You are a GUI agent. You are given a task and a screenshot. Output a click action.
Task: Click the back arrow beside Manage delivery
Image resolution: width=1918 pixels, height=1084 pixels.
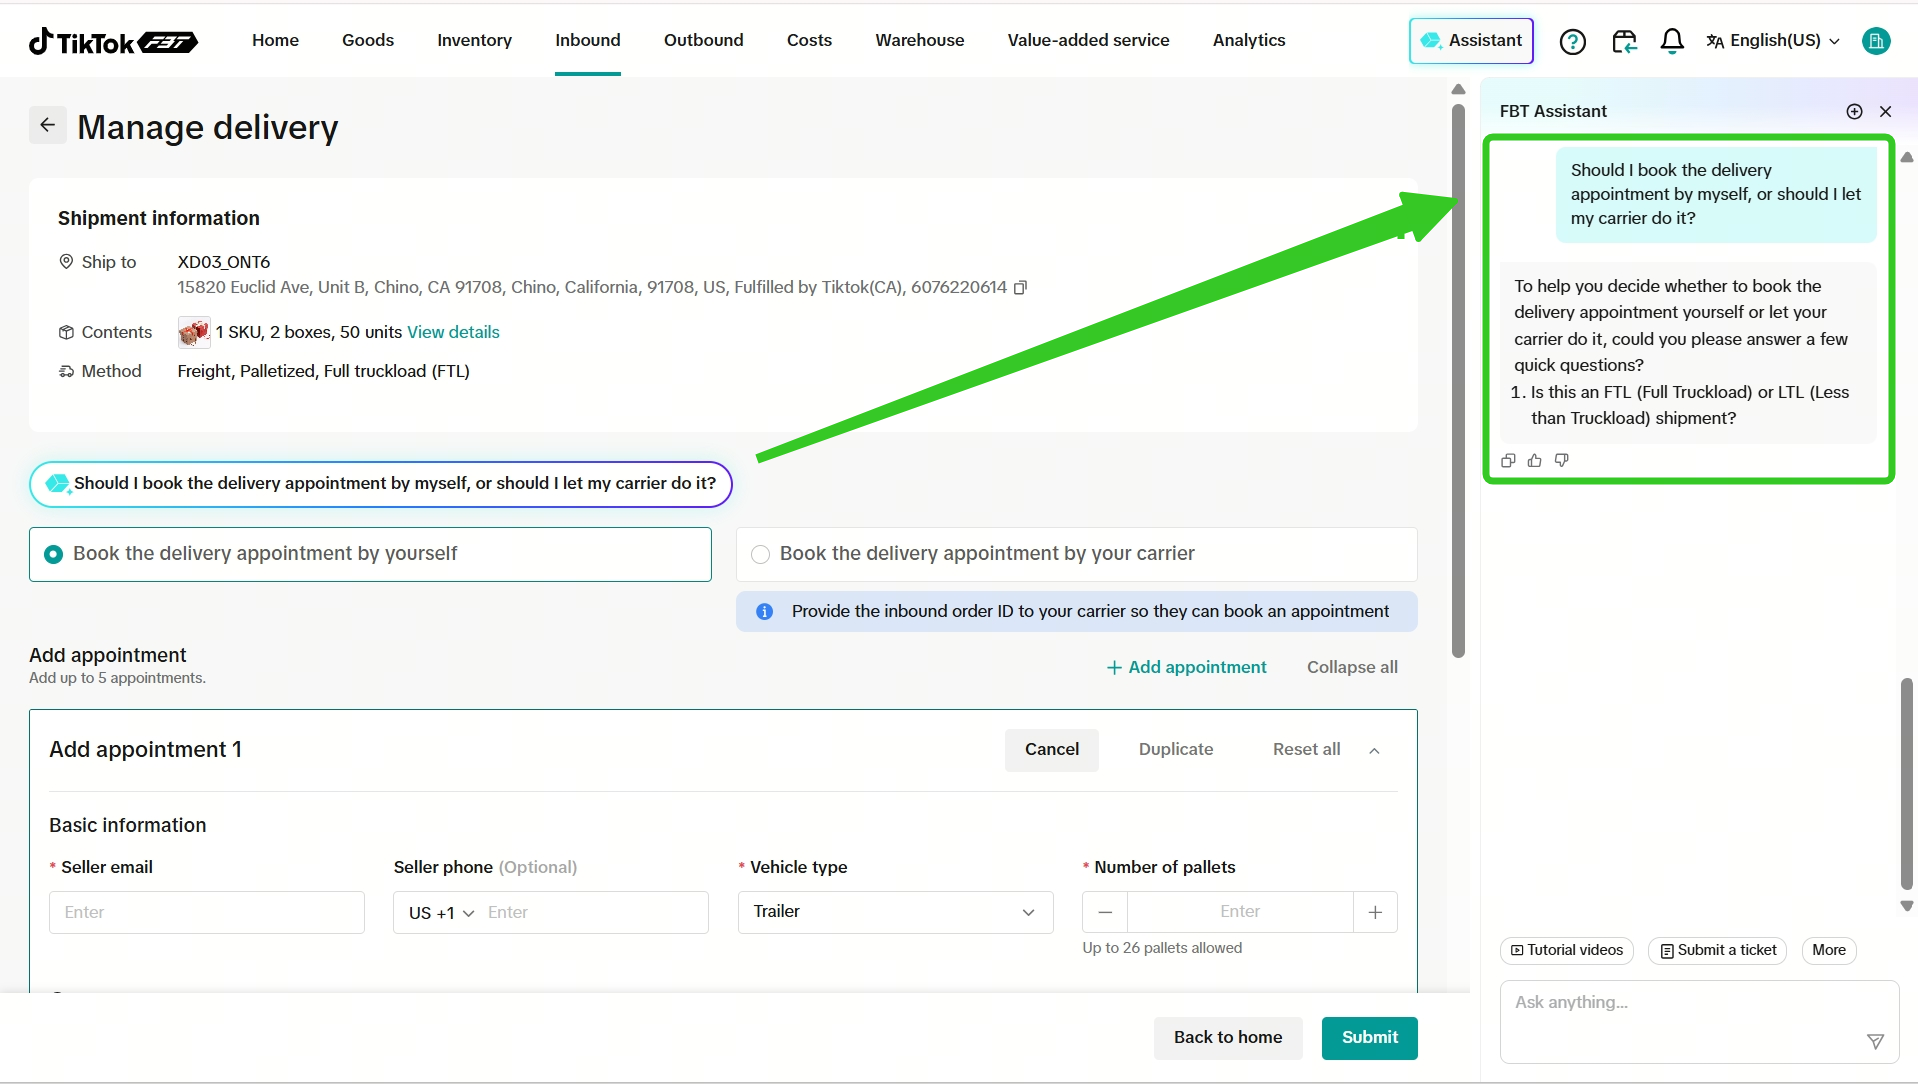(47, 125)
